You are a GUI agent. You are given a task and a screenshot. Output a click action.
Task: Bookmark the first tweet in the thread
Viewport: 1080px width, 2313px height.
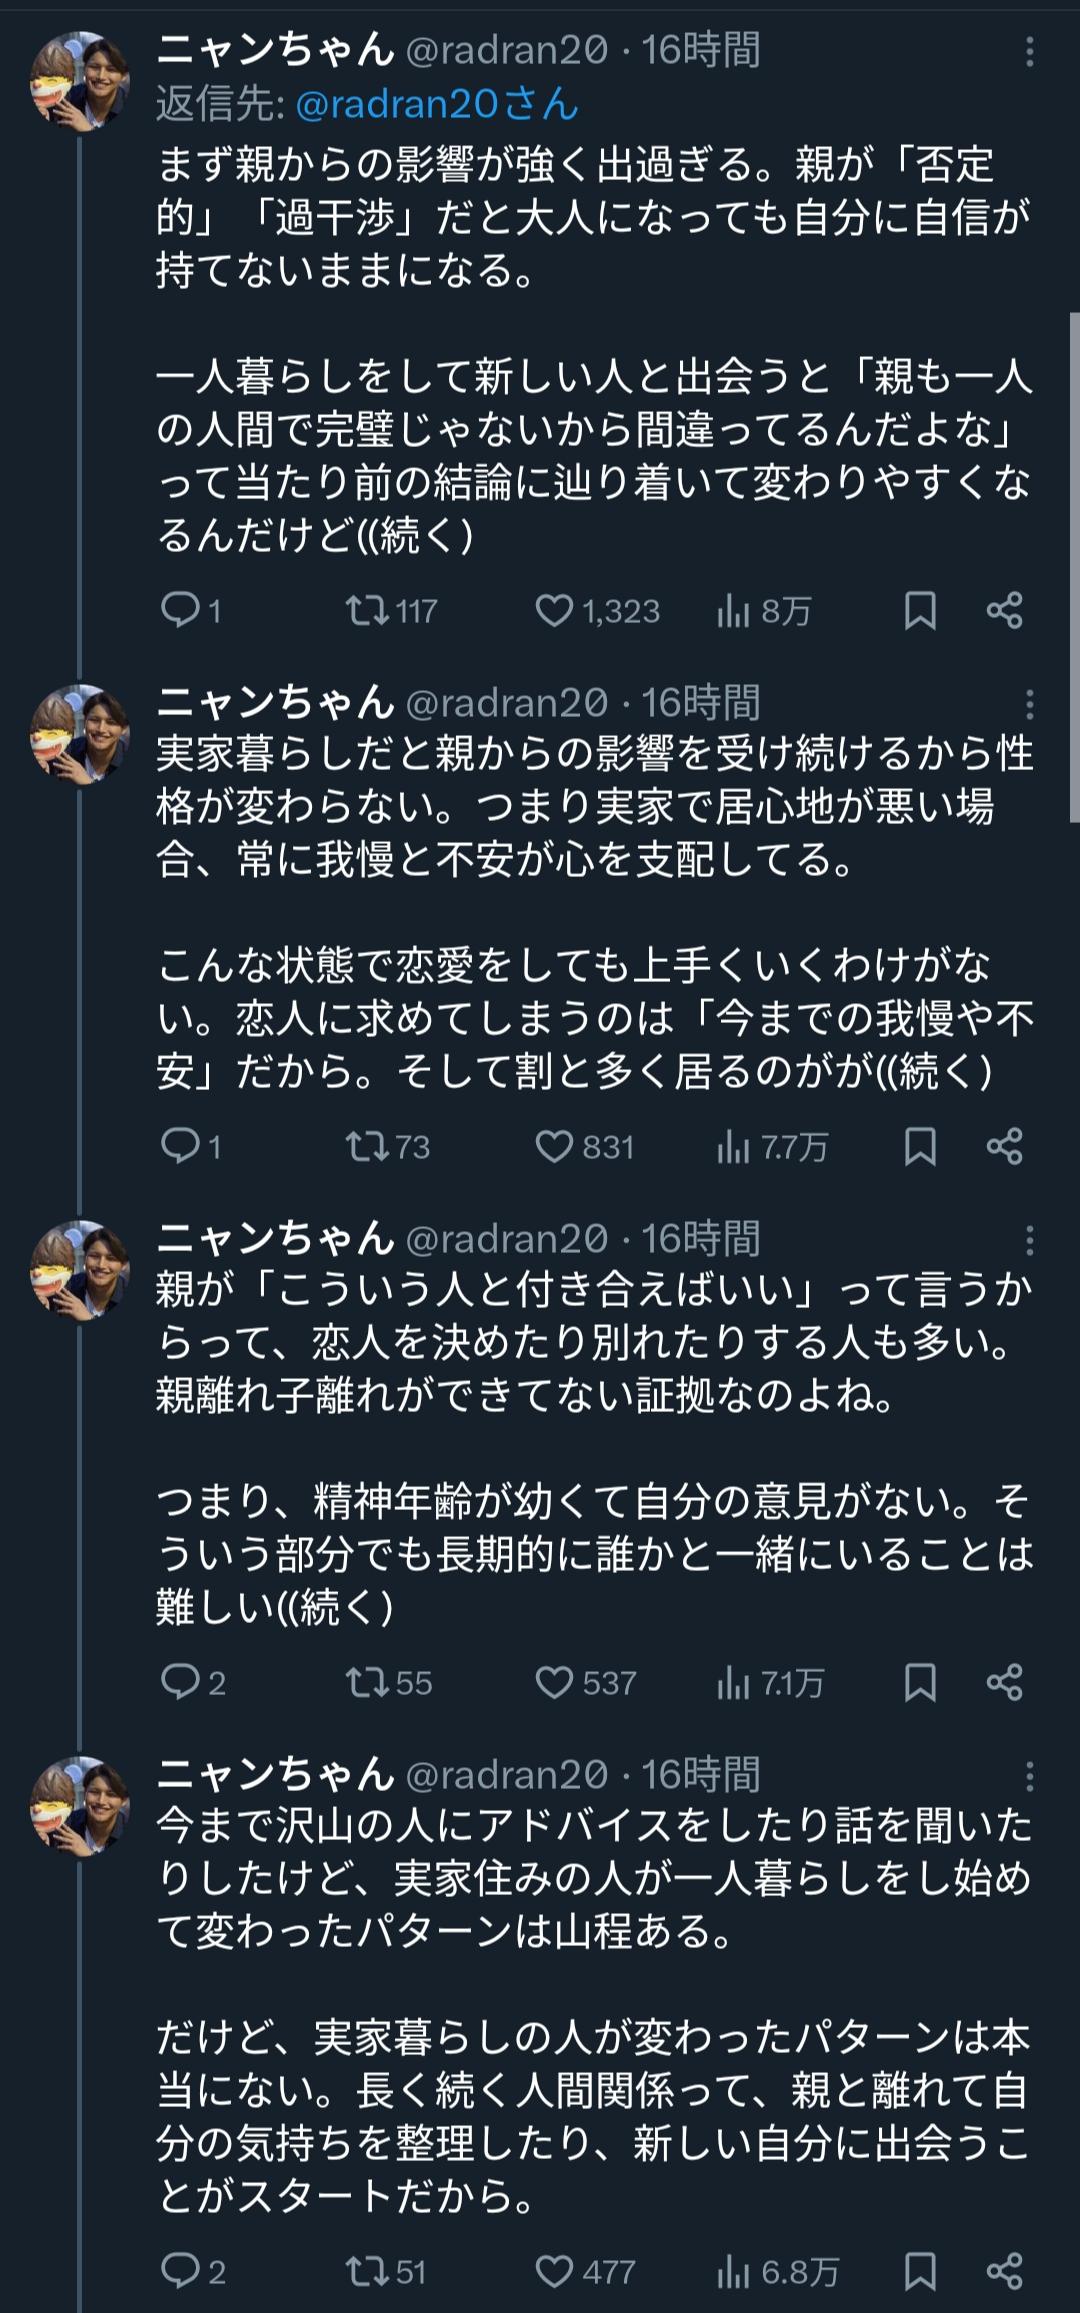pos(920,610)
